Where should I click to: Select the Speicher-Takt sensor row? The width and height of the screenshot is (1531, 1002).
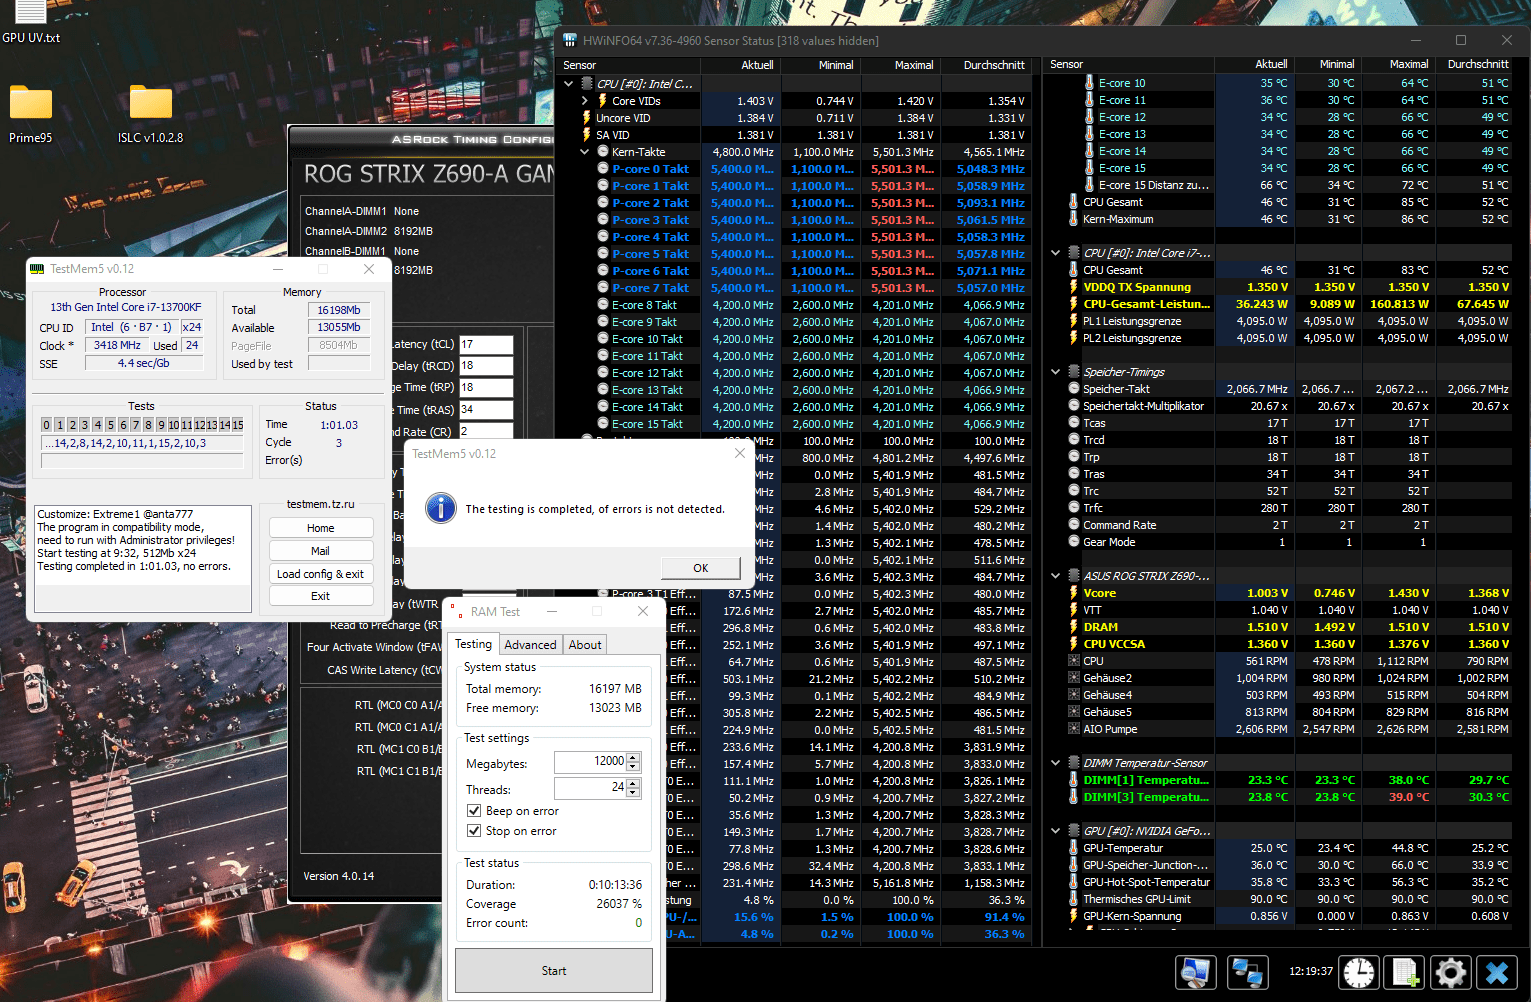(x=1288, y=389)
